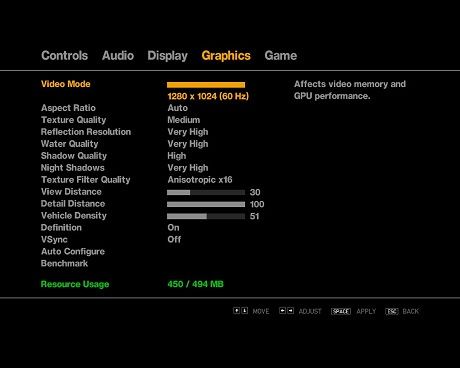This screenshot has width=460, height=368.
Task: Select the Shadow Quality setting
Action: 74,156
